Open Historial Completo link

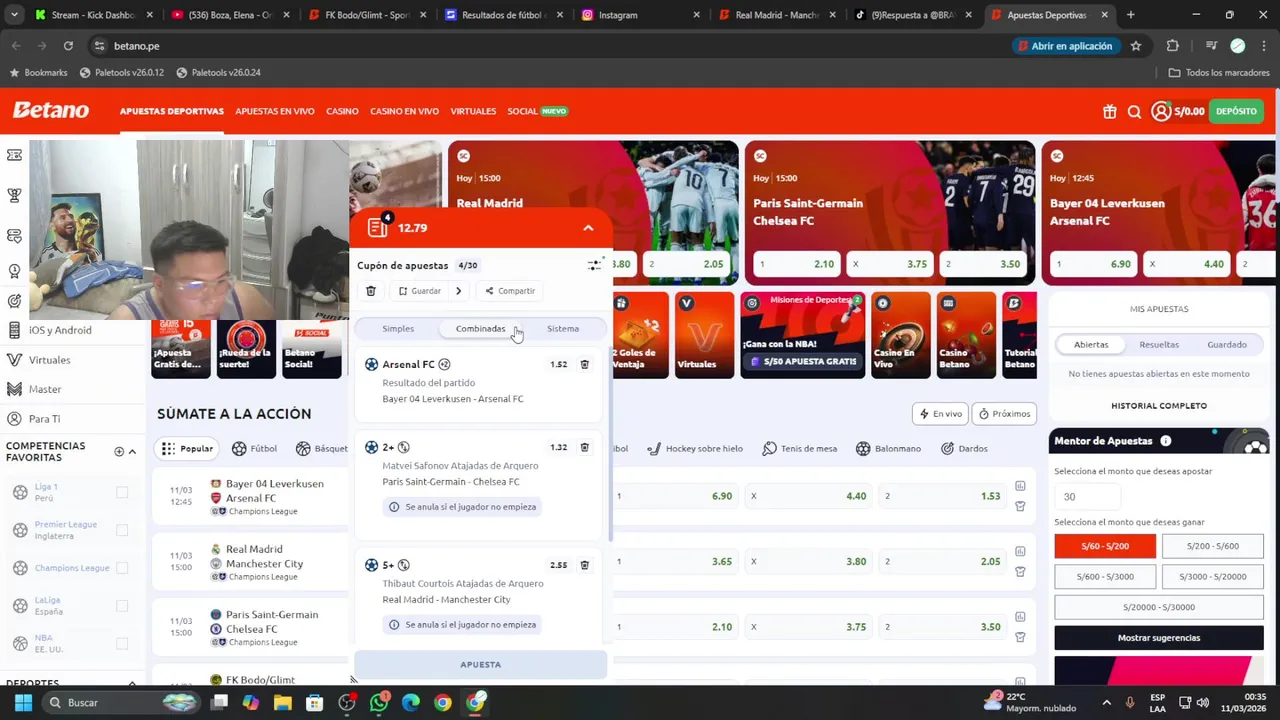click(x=1159, y=406)
